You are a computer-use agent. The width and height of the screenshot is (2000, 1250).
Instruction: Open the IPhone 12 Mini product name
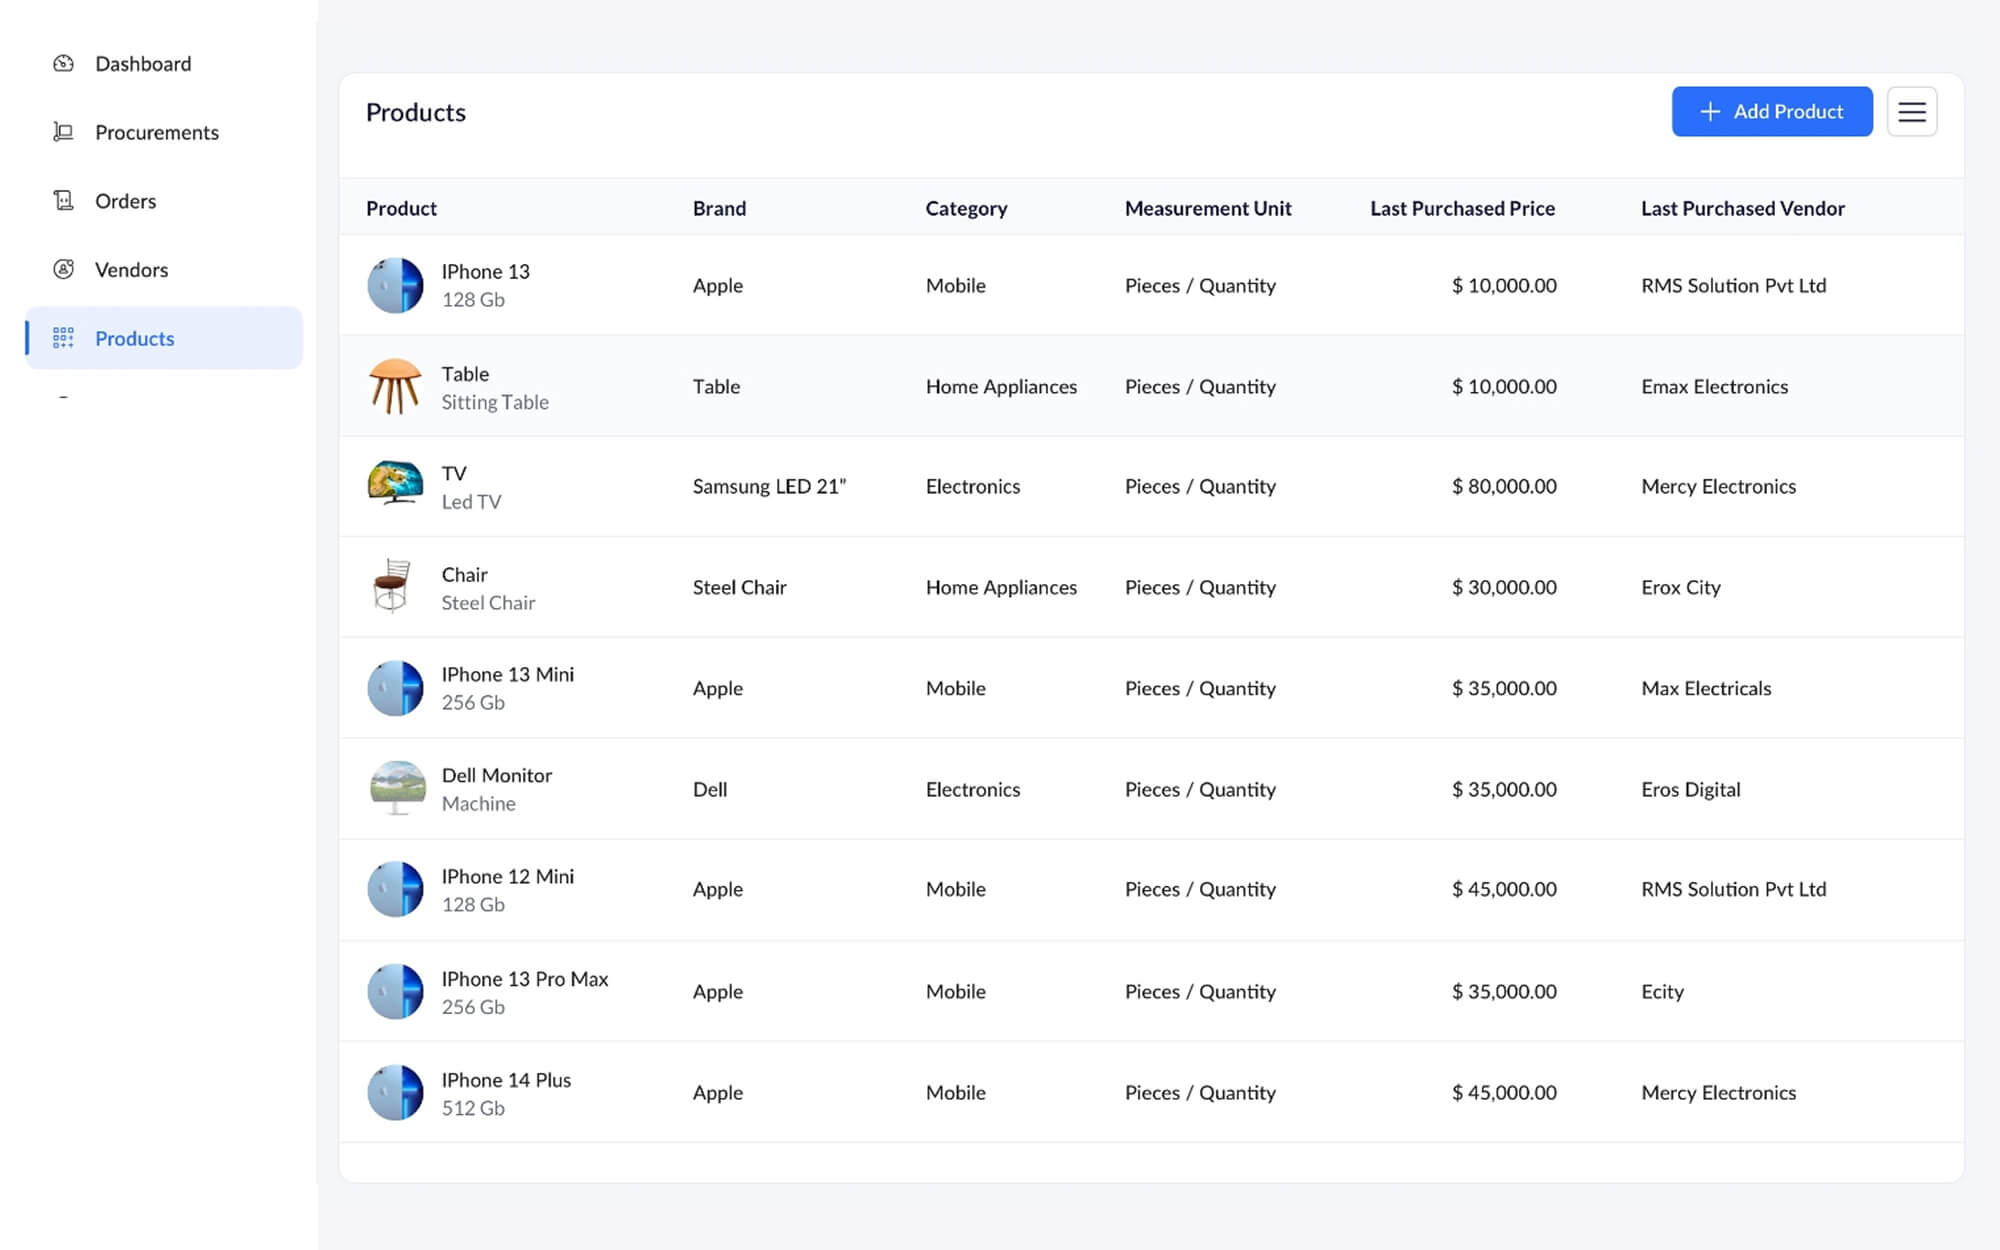pos(508,876)
